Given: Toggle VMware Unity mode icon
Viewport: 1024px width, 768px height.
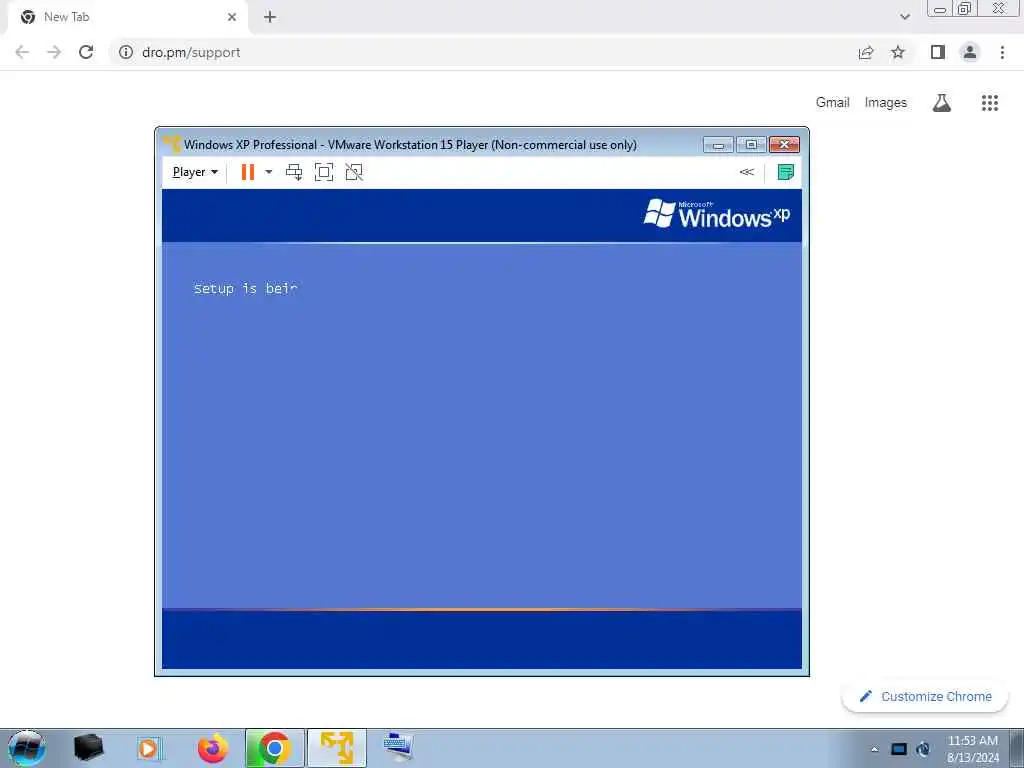Looking at the screenshot, I should pyautogui.click(x=354, y=172).
